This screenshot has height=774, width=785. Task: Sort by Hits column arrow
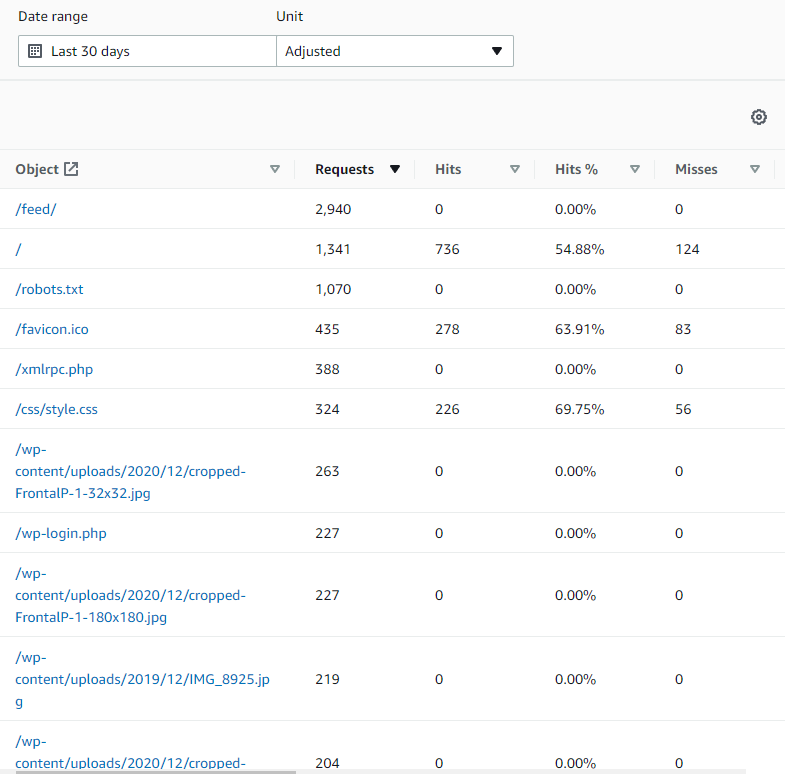515,169
